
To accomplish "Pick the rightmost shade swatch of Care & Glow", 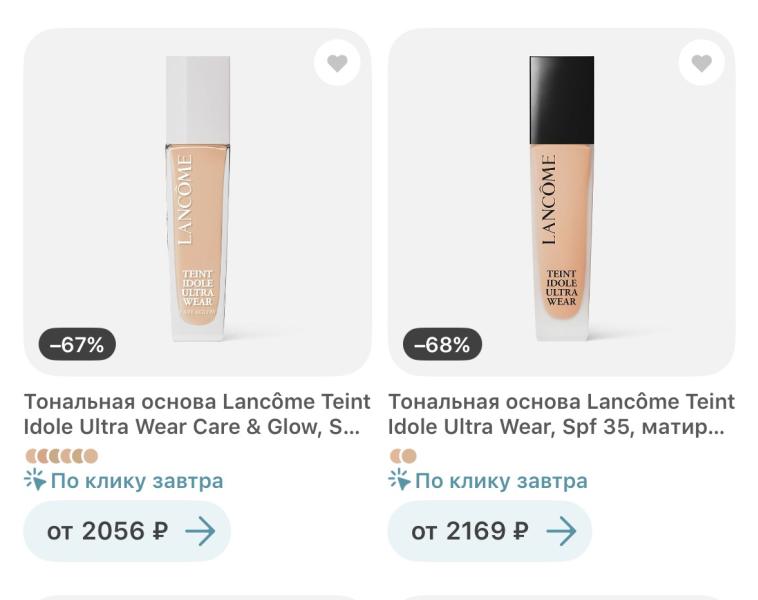I will coord(91,456).
